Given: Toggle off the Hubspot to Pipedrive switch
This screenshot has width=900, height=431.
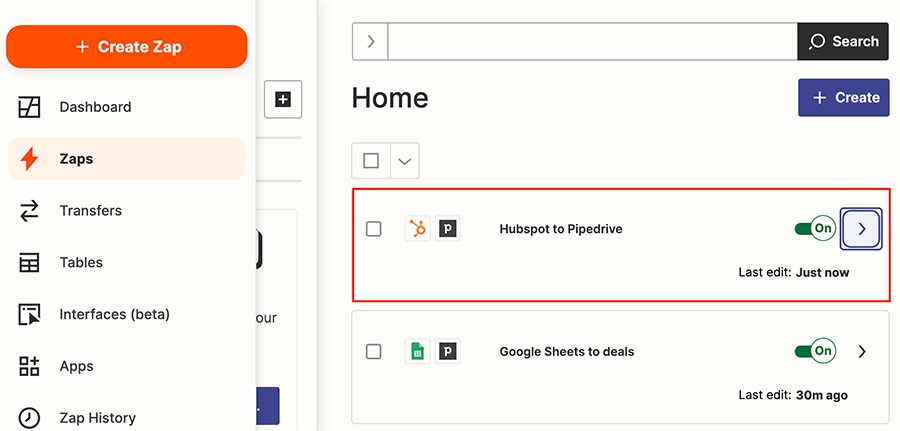Looking at the screenshot, I should click(x=815, y=228).
